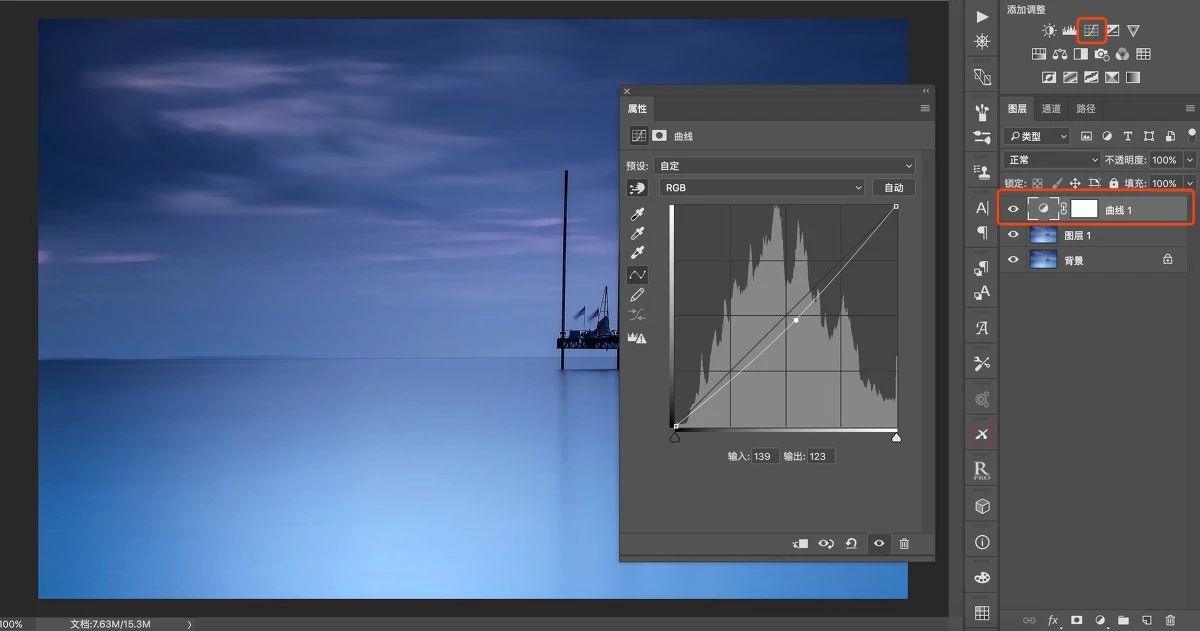
Task: Create a new layer
Action: [1147, 620]
